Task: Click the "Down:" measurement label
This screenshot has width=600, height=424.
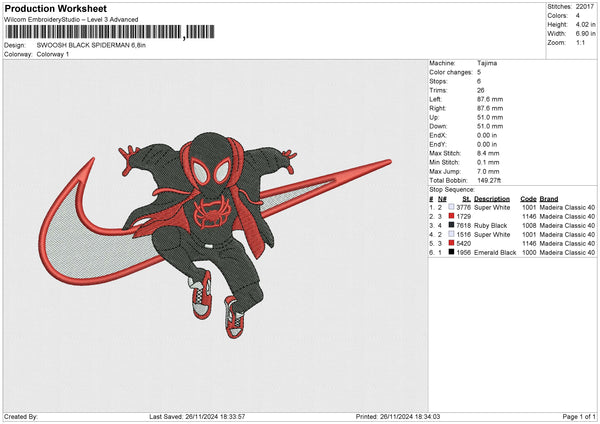Action: point(438,126)
